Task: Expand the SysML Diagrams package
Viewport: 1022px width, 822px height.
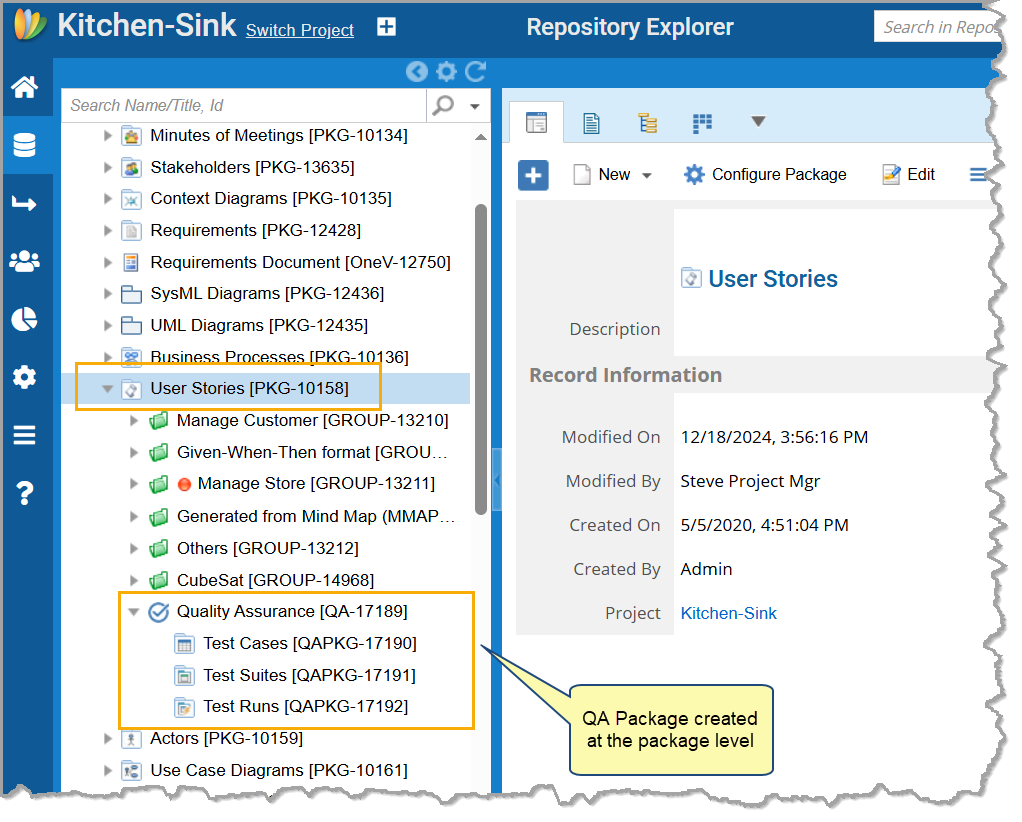Action: point(108,294)
